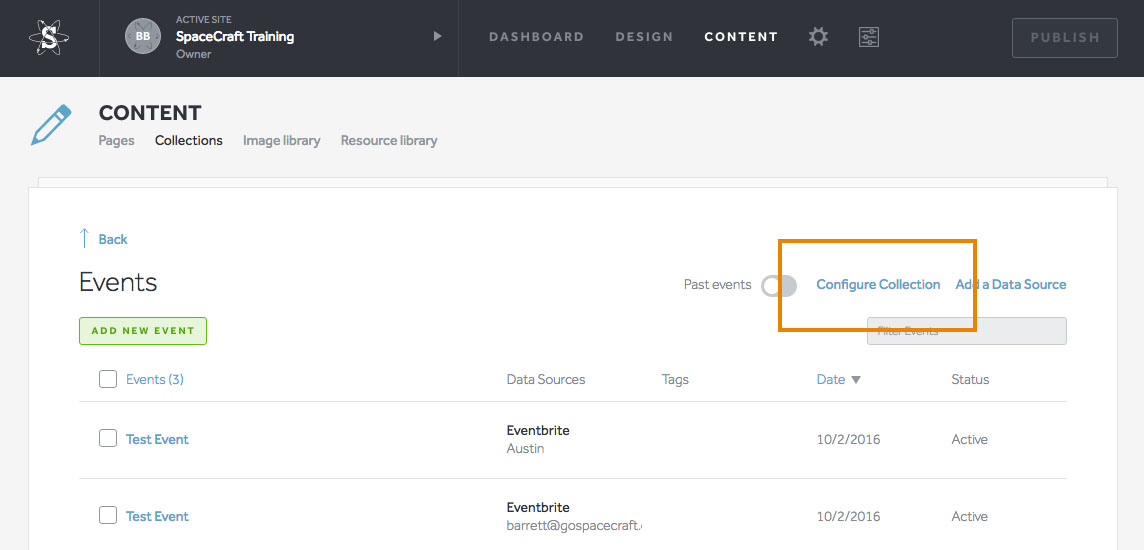The image size is (1144, 550).
Task: Click the Back arrow icon
Action: pyautogui.click(x=85, y=239)
